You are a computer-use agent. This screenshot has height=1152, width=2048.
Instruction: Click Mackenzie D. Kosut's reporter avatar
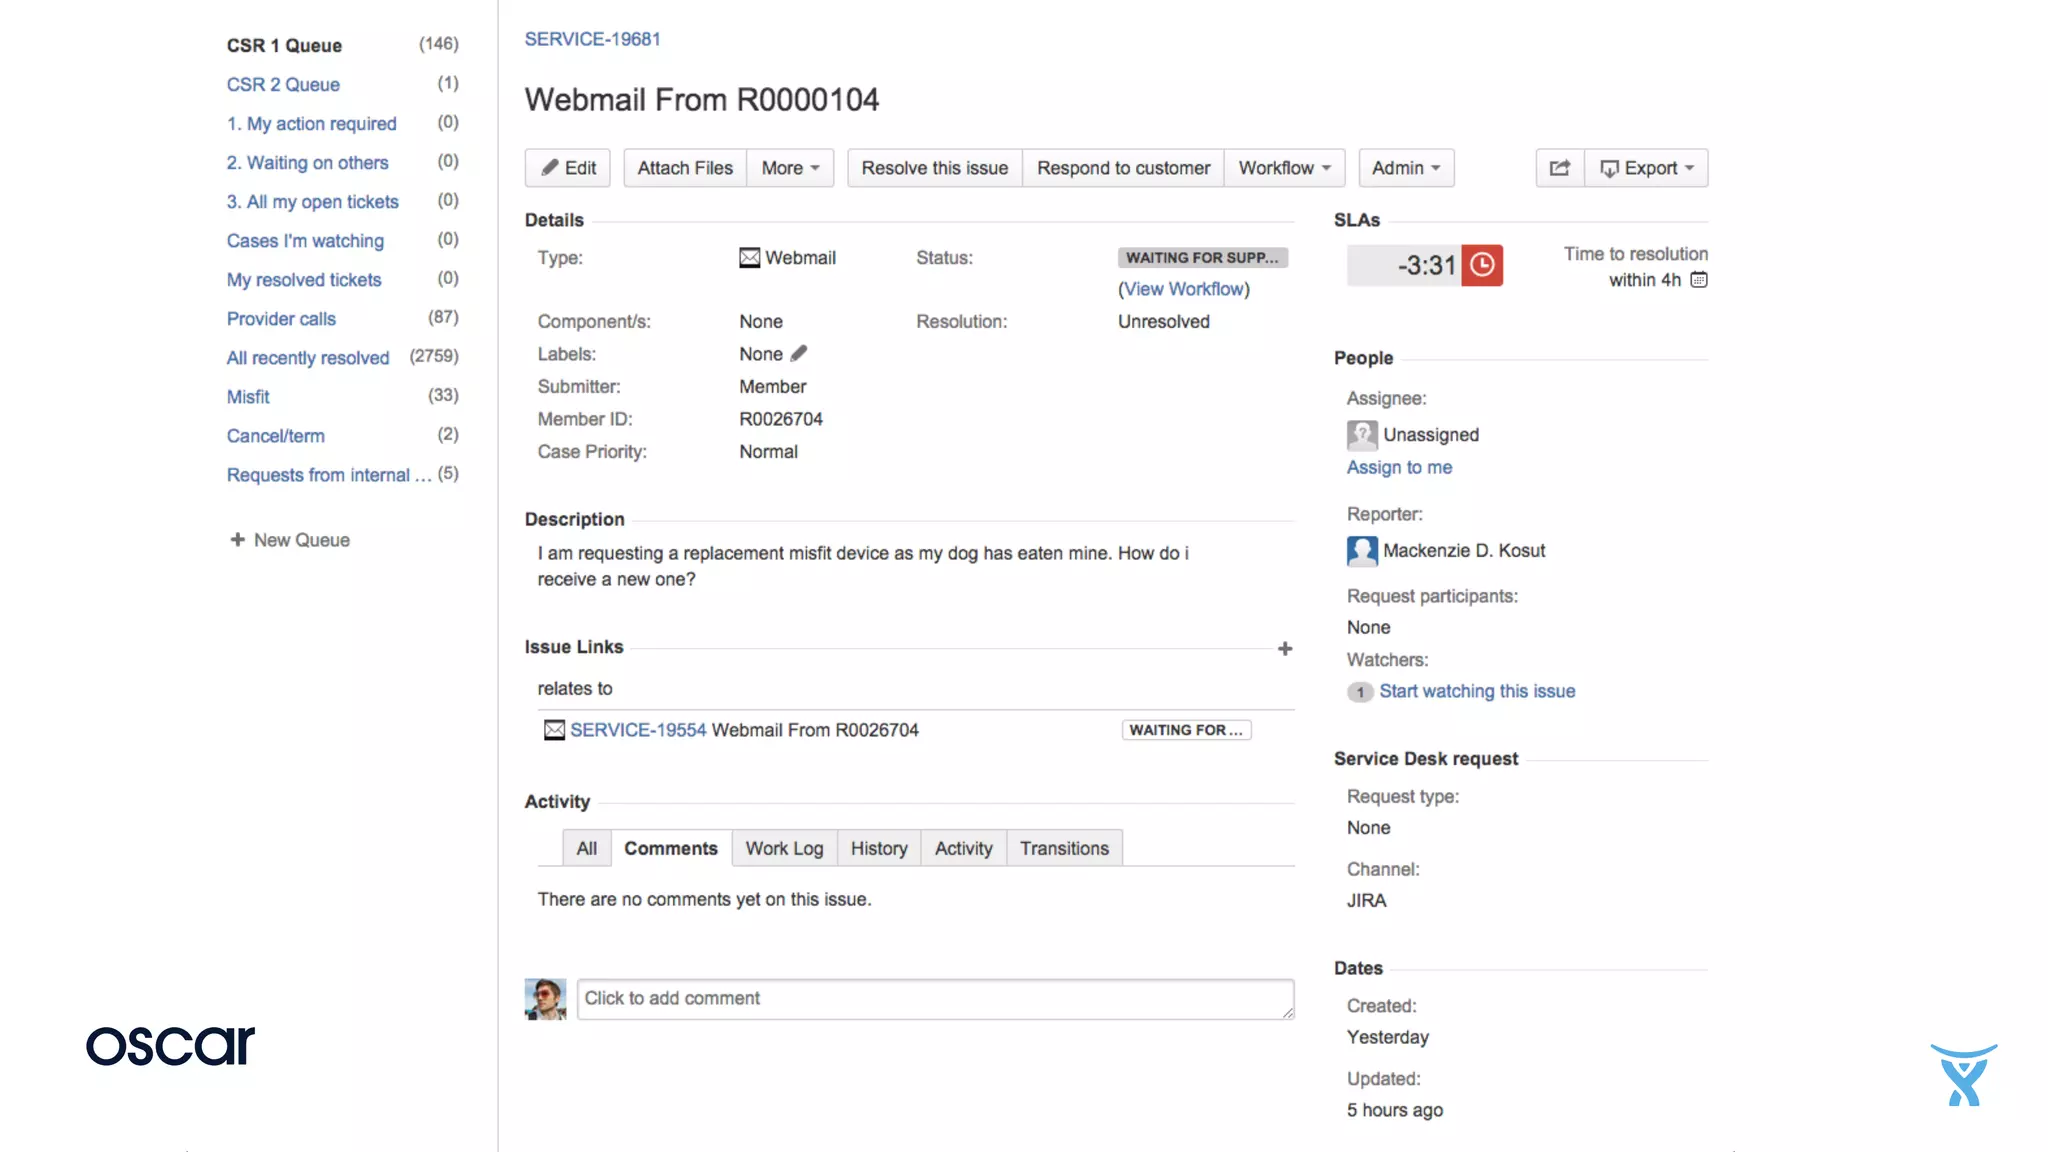point(1361,551)
